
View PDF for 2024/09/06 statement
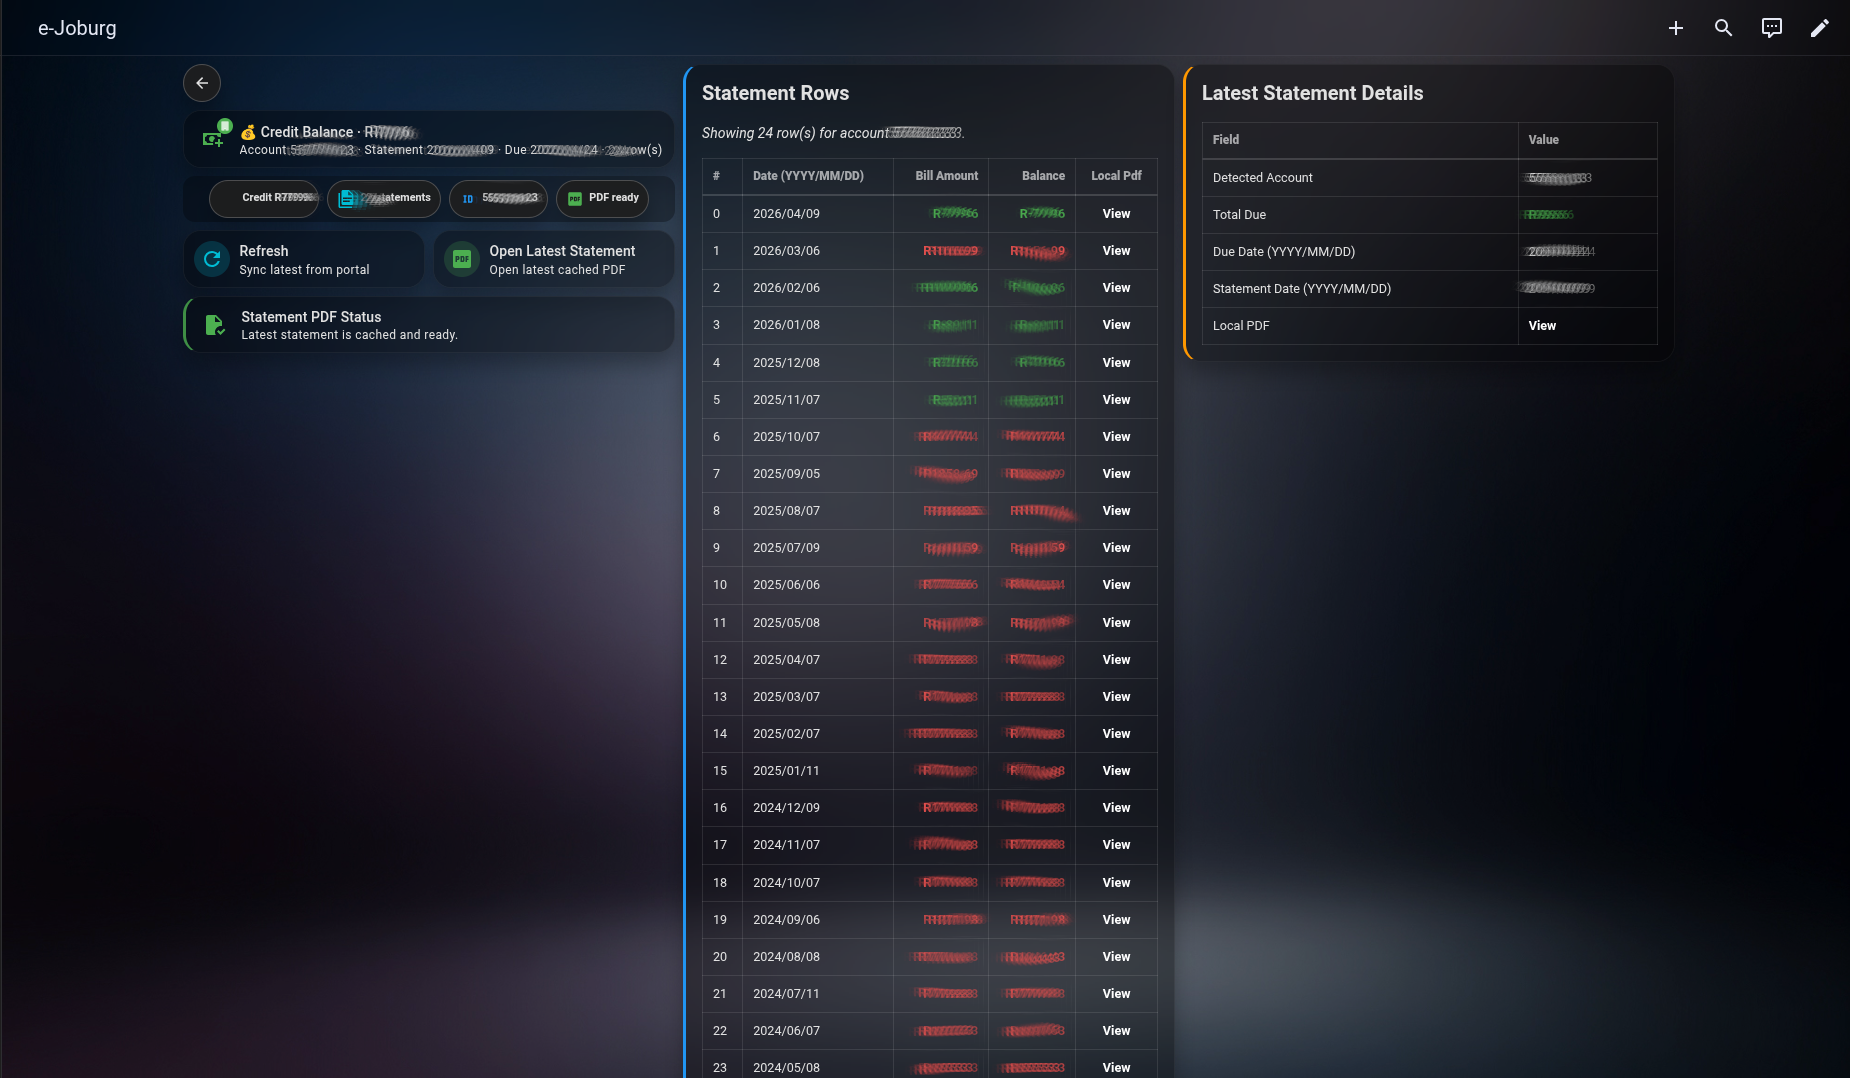pos(1116,920)
